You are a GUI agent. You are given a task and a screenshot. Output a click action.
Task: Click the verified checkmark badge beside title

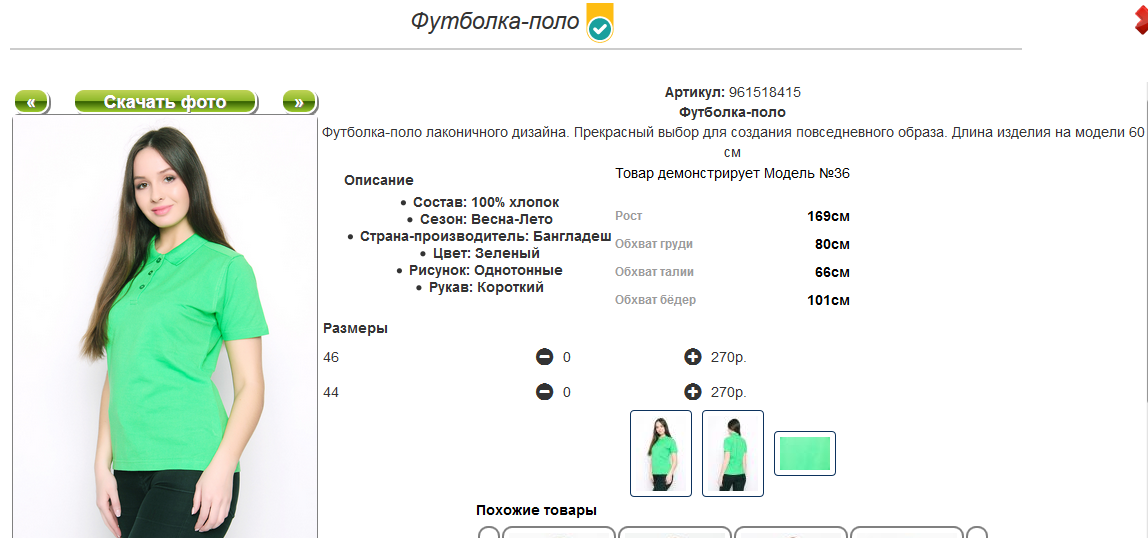tap(600, 23)
